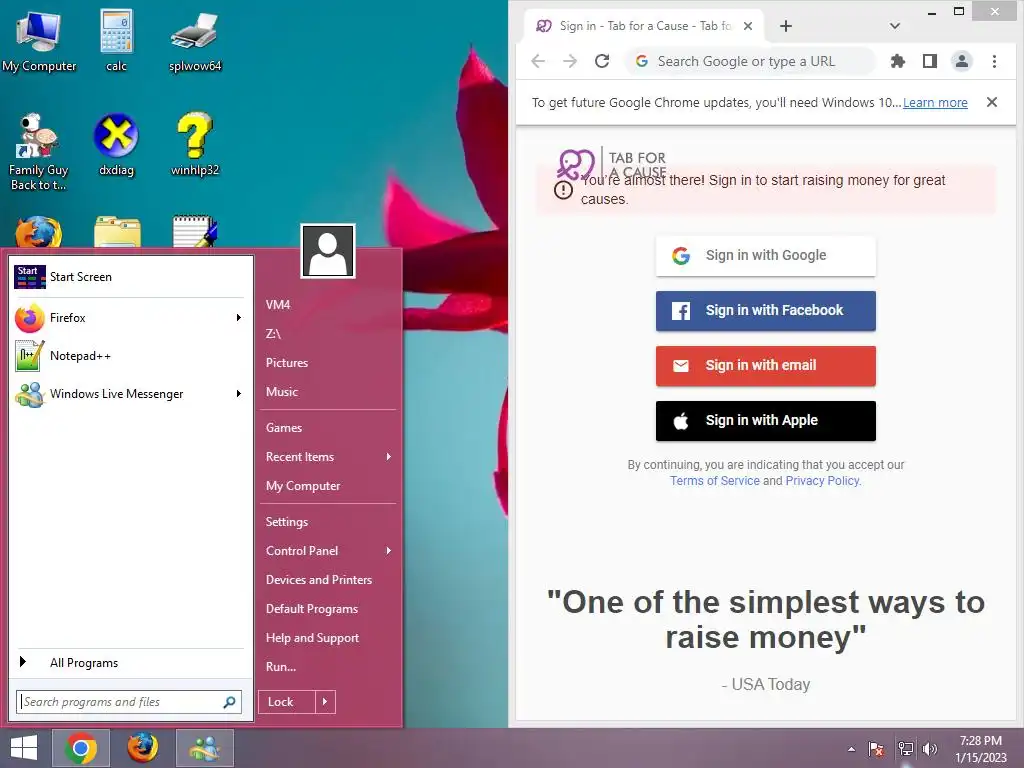
Task: Open Control Panel in the Start menu
Action: [x=302, y=551]
